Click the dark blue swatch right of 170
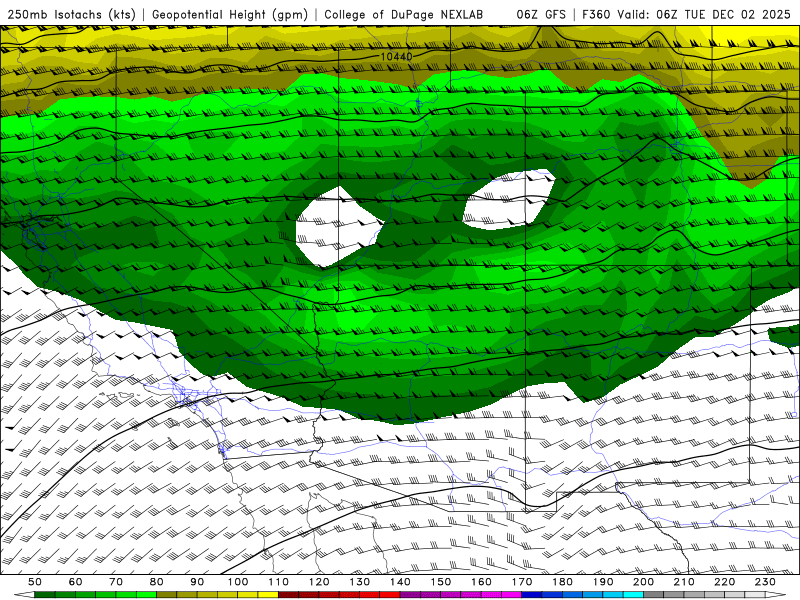The height and width of the screenshot is (600, 800). (532, 595)
